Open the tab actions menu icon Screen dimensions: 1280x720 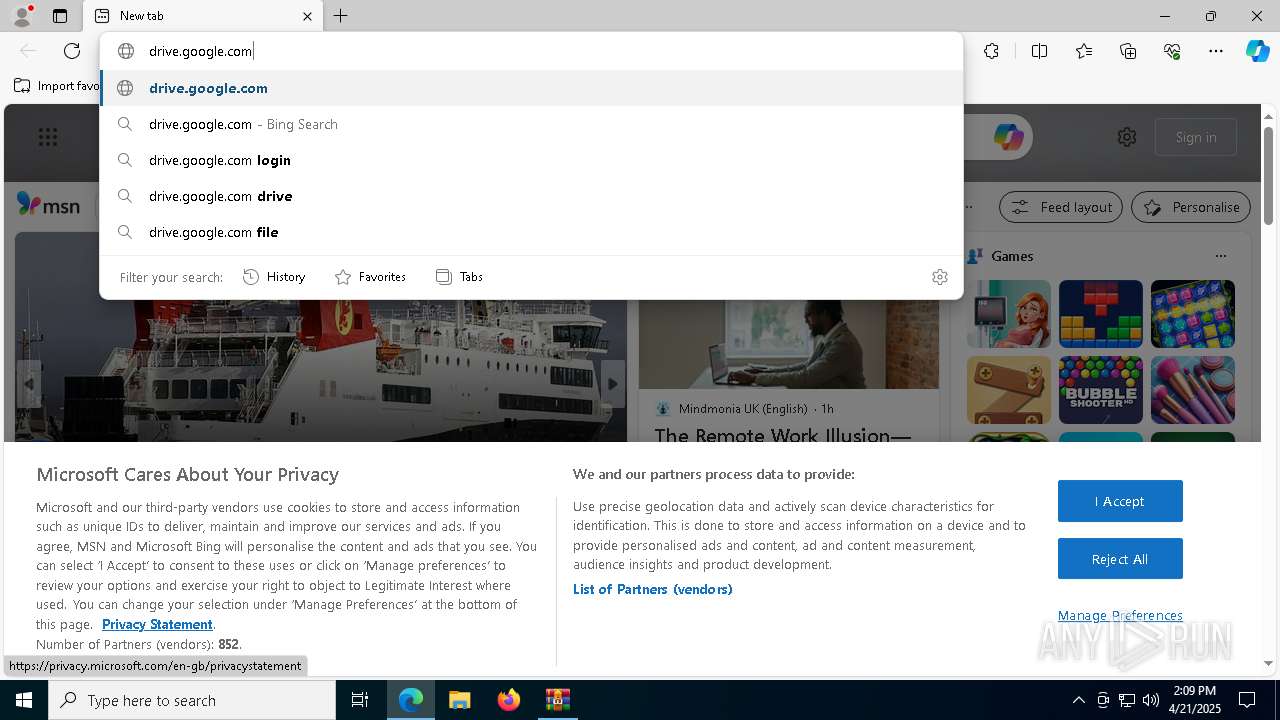pos(60,16)
